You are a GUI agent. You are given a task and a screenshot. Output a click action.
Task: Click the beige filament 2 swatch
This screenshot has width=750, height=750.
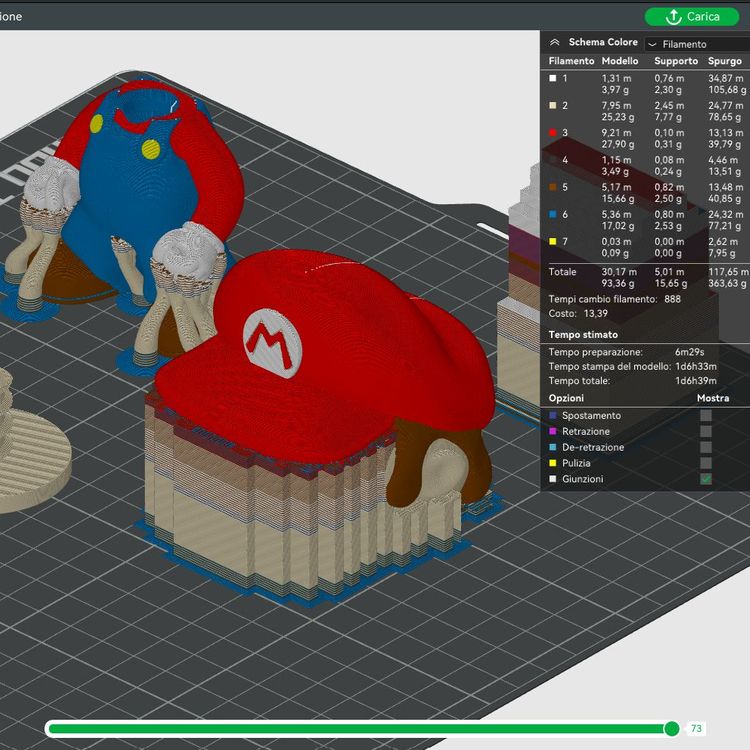tap(553, 106)
